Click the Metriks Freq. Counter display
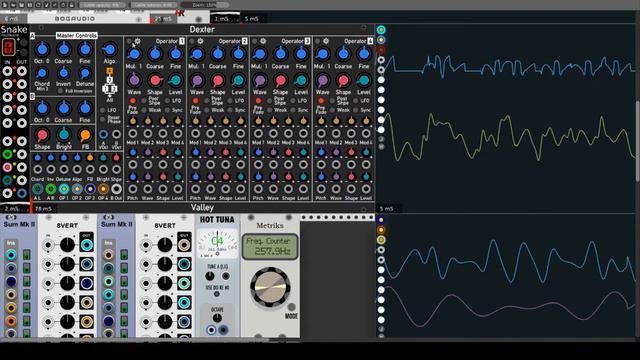 click(270, 247)
